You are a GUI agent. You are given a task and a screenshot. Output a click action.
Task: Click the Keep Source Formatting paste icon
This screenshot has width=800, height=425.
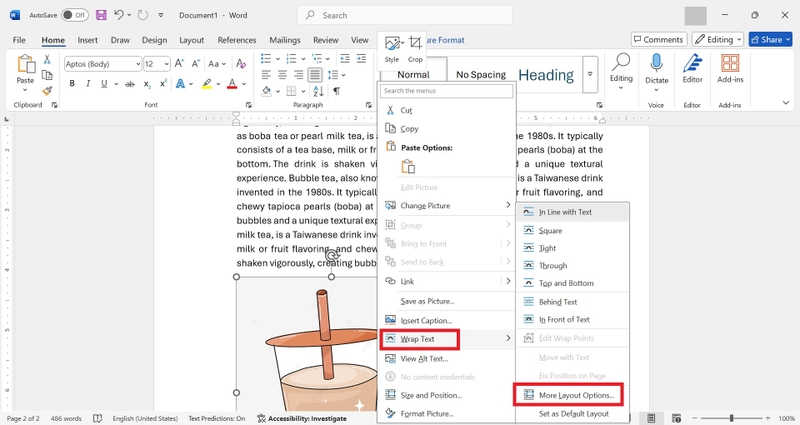pos(408,167)
